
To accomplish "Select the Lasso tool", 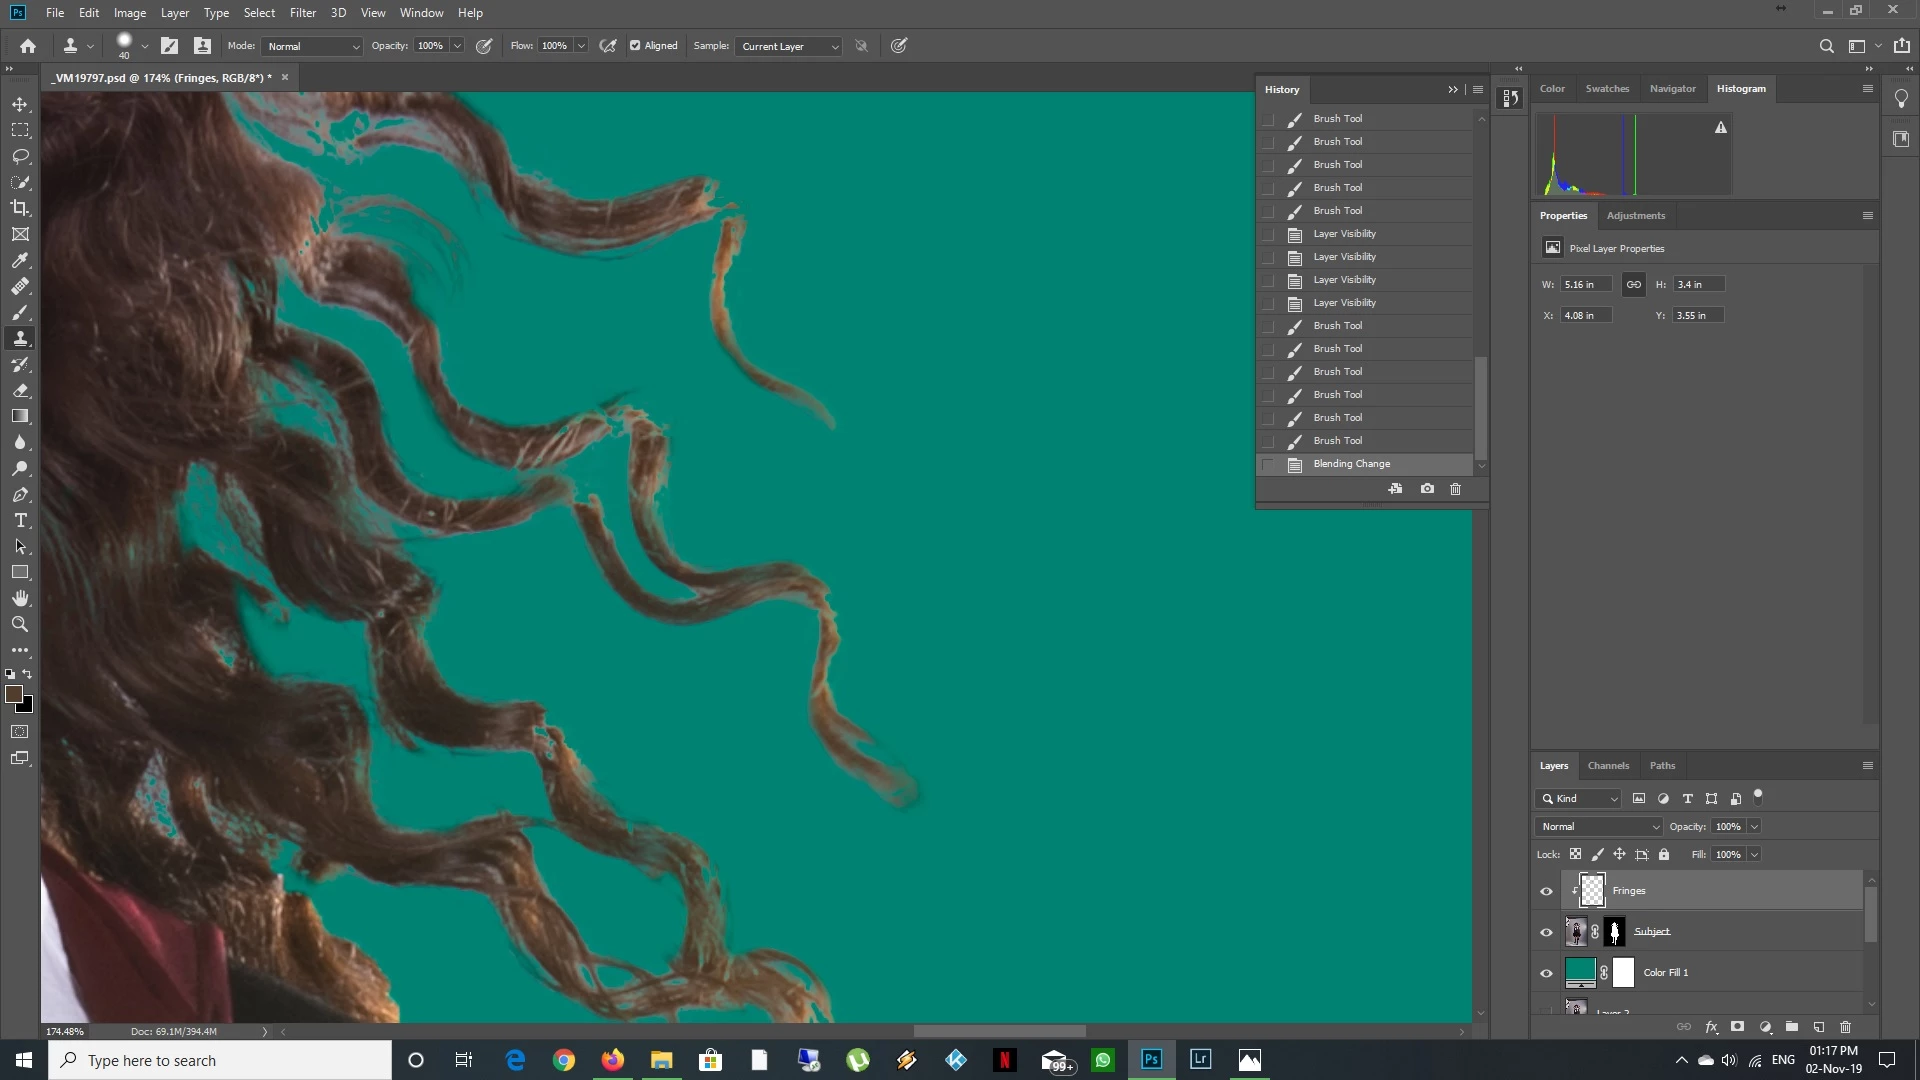I will 20,157.
